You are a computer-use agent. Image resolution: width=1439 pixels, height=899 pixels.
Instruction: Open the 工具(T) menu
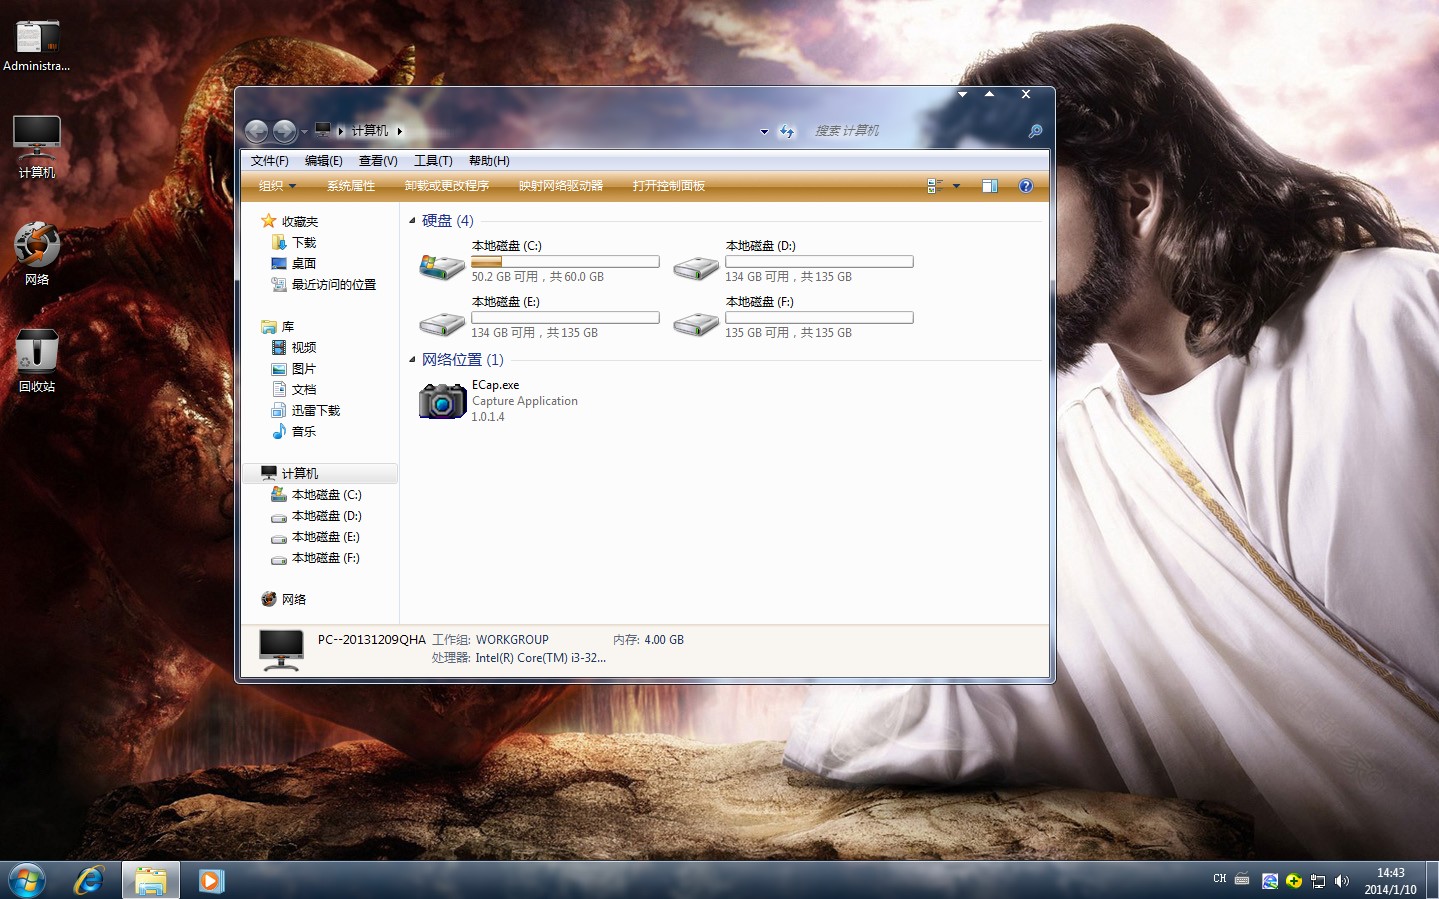click(433, 161)
